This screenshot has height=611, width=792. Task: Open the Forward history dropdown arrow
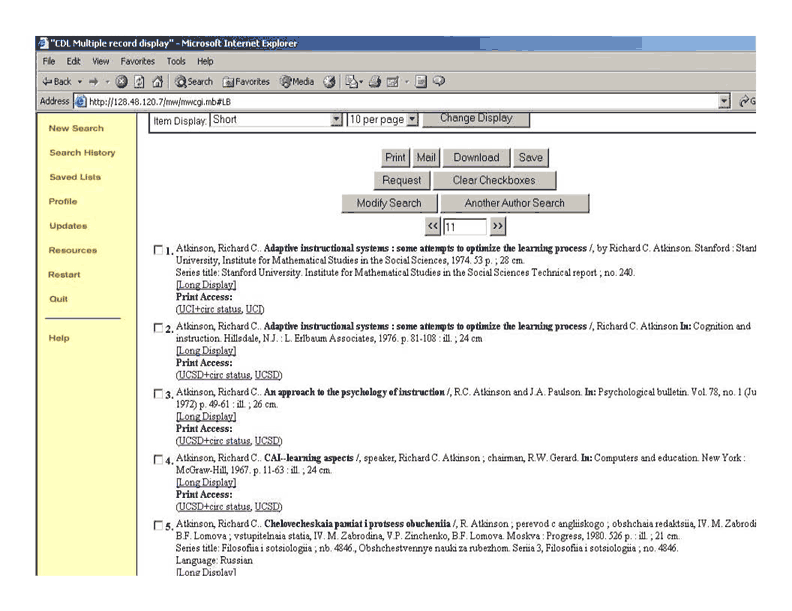click(107, 81)
